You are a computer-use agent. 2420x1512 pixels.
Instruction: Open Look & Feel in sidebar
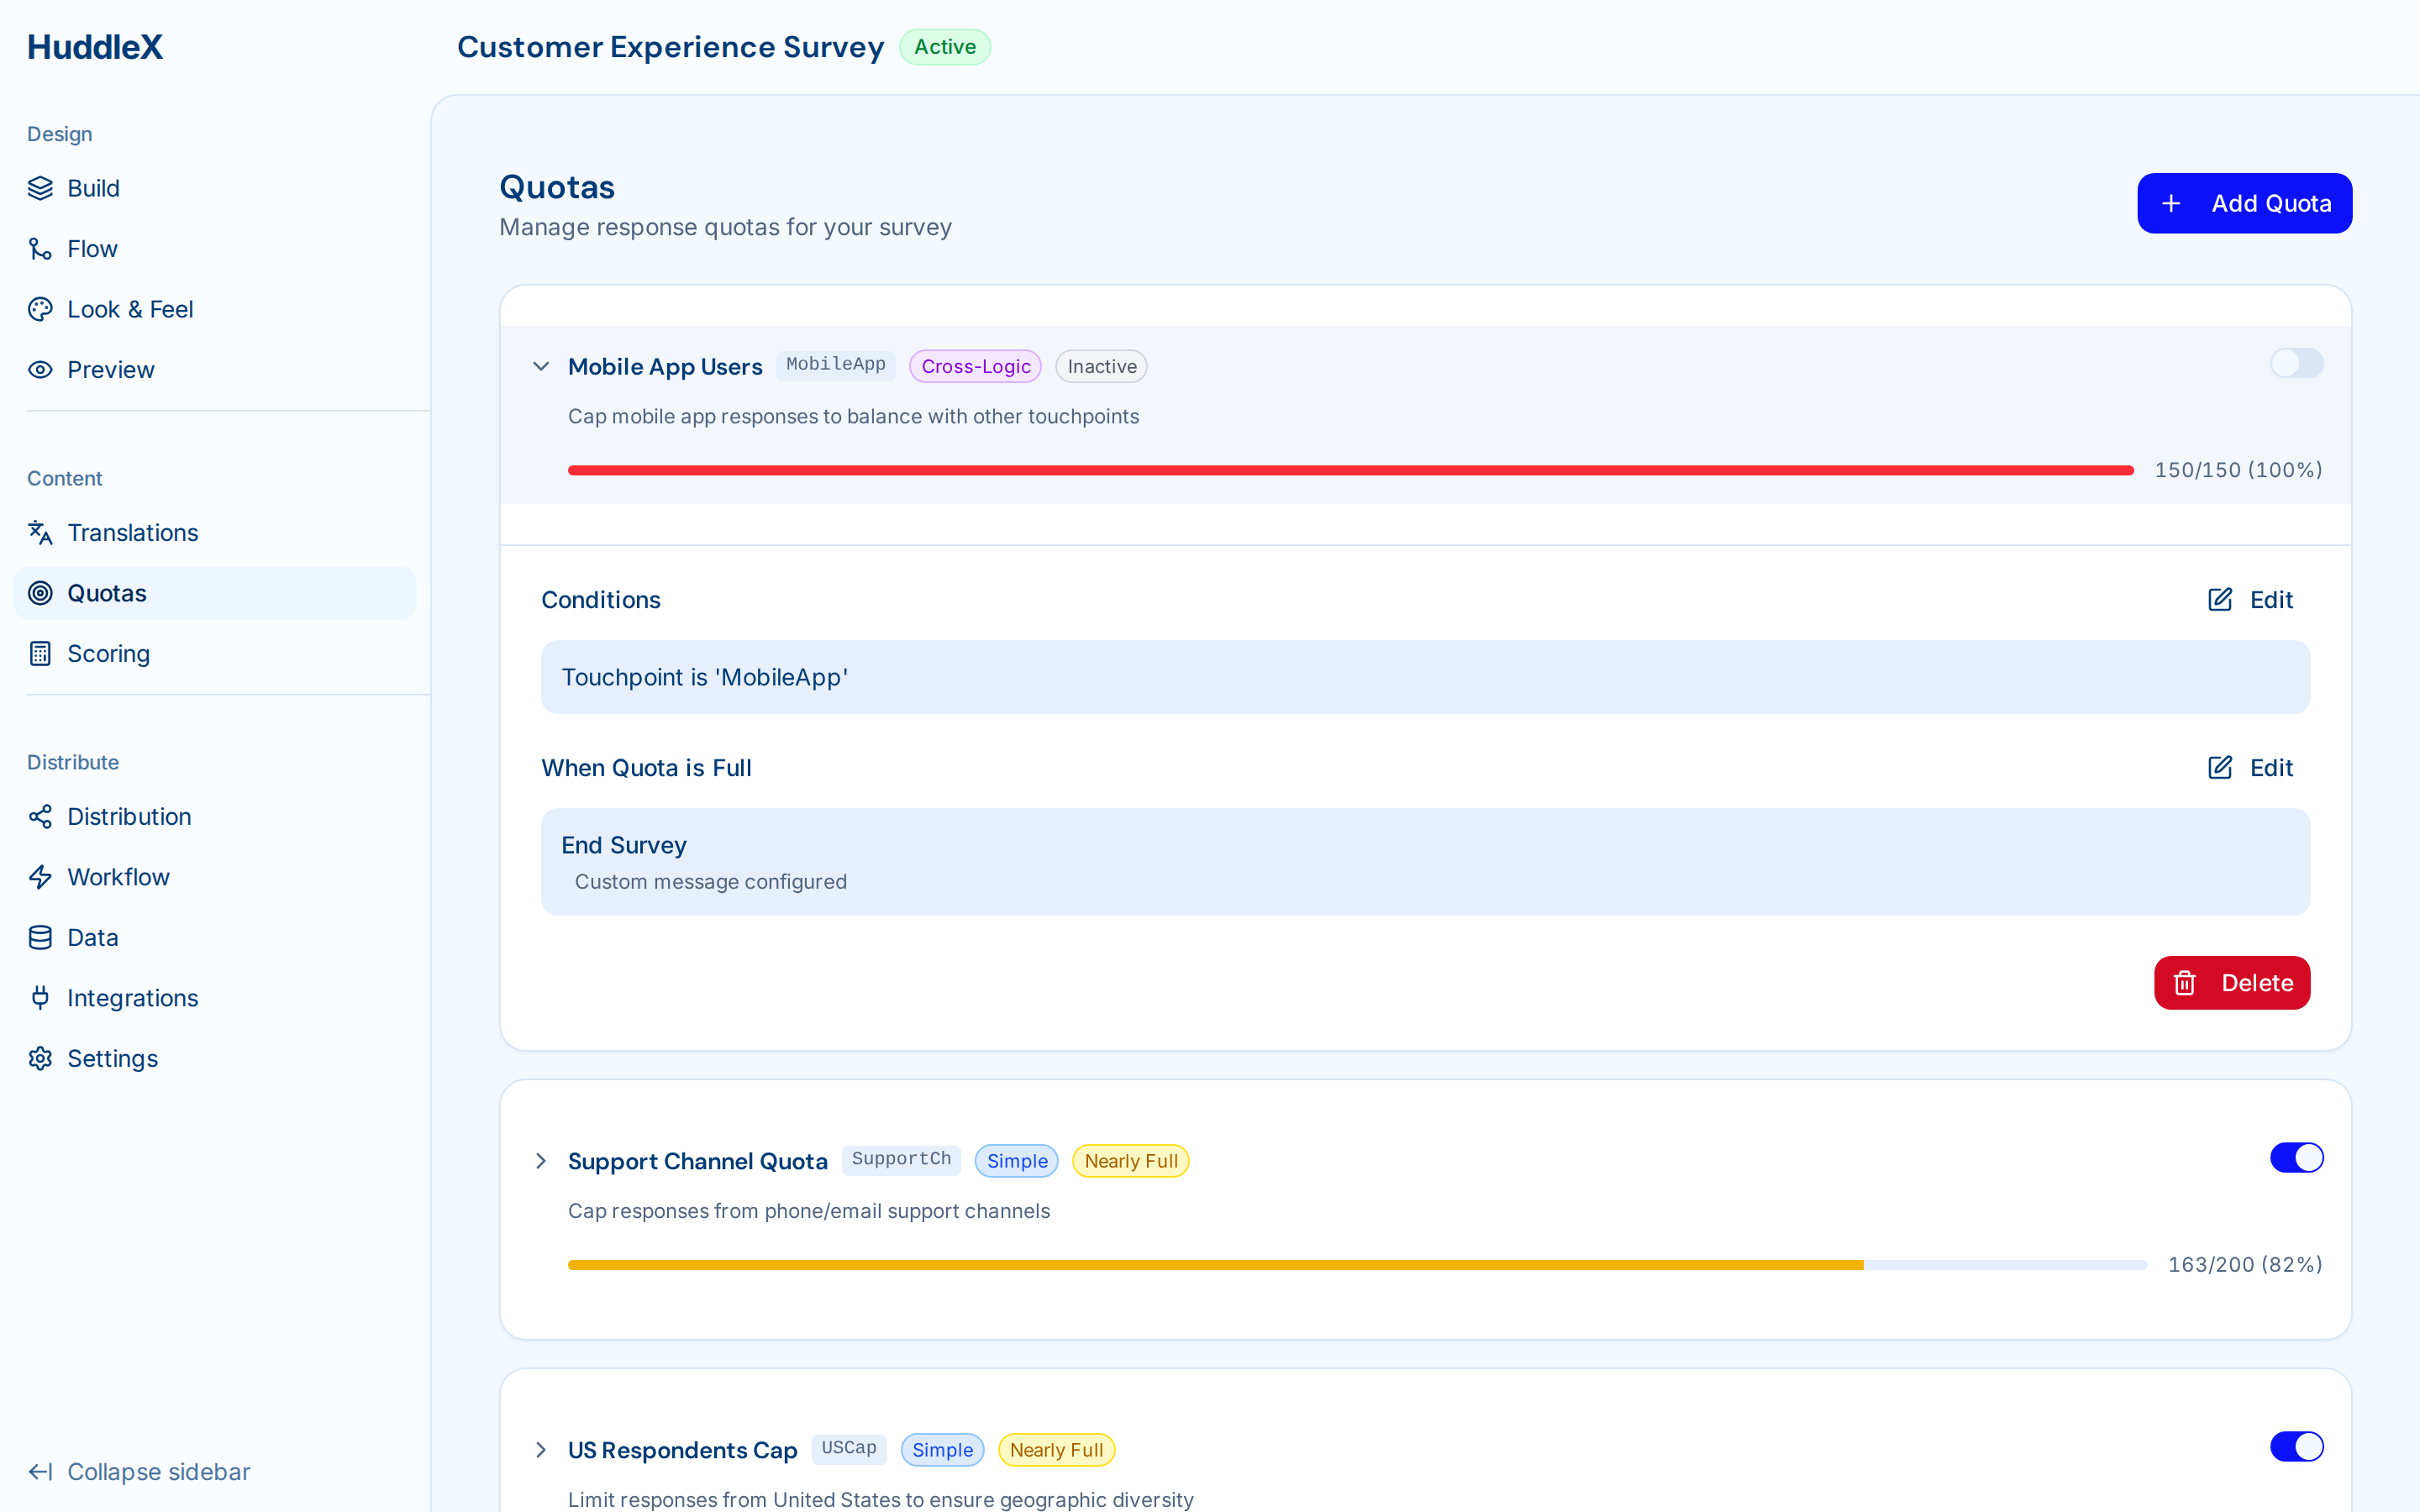(x=215, y=309)
